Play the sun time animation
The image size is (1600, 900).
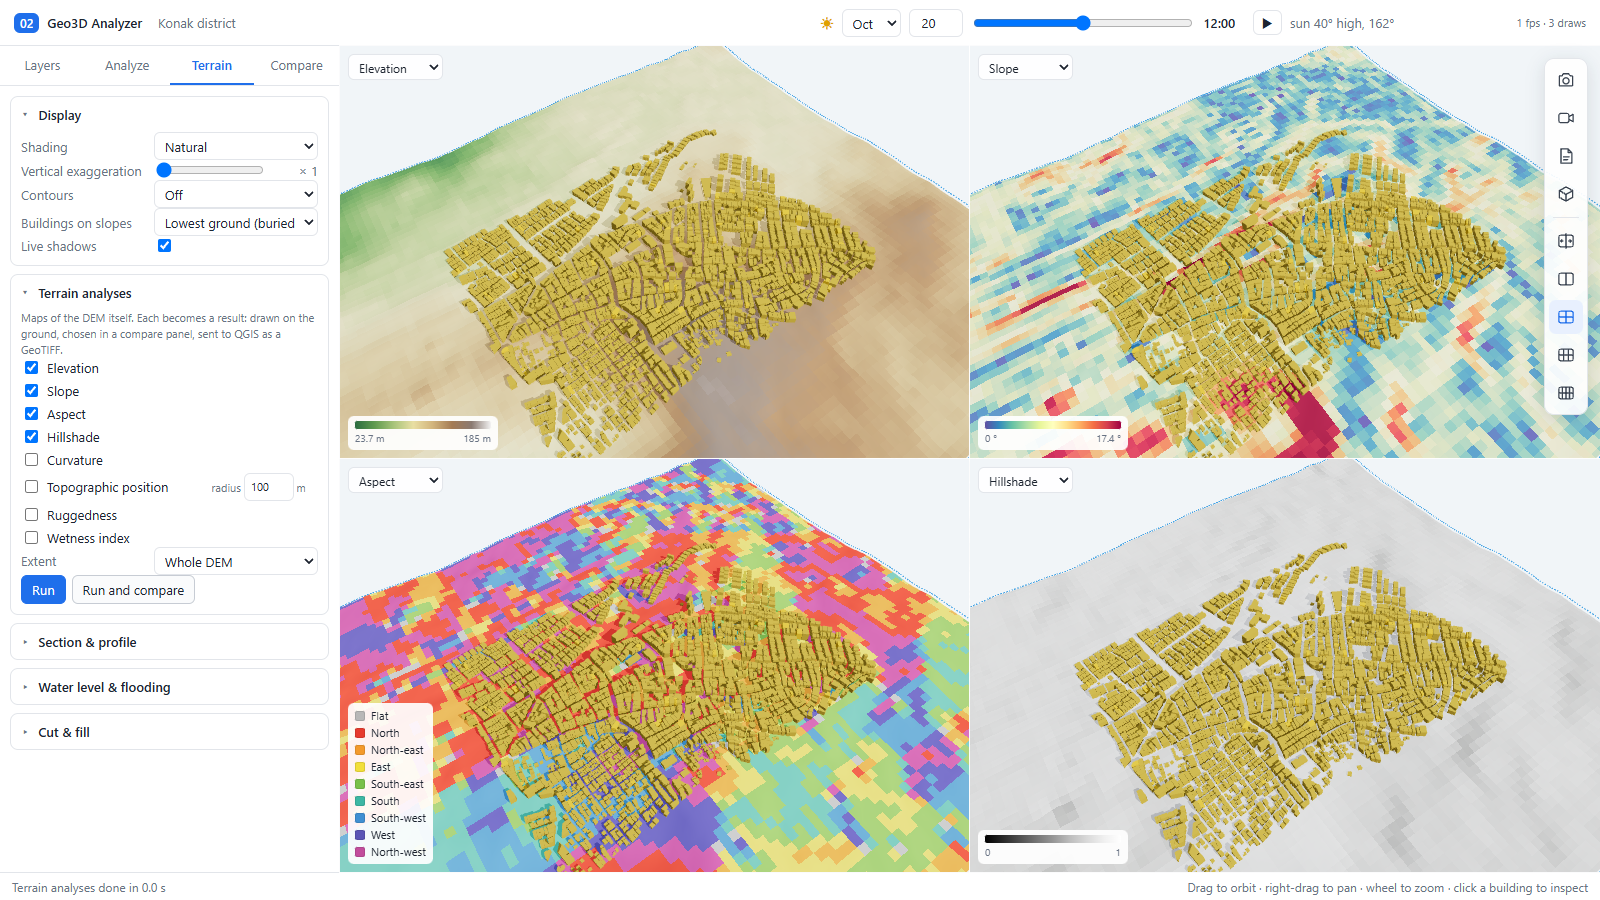coord(1267,23)
